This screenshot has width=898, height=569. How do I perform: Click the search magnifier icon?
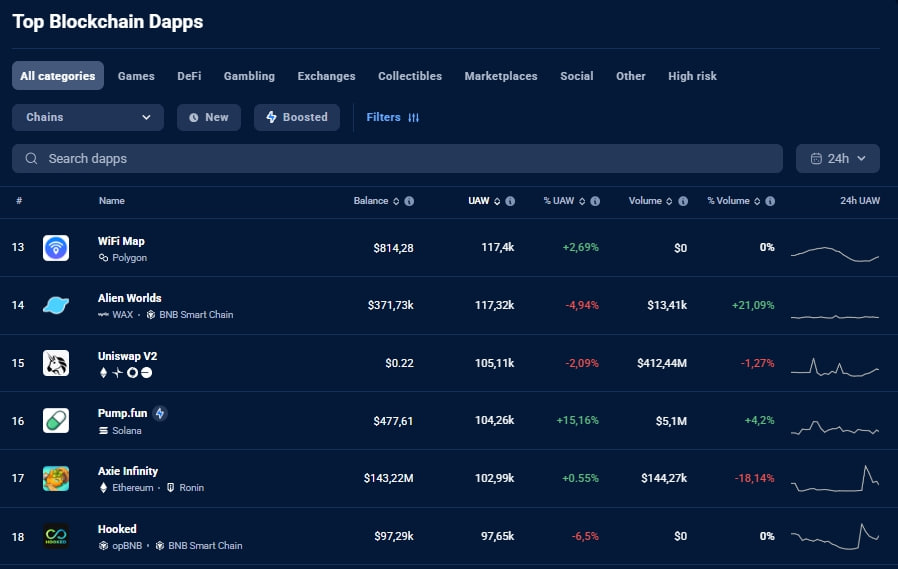click(31, 159)
